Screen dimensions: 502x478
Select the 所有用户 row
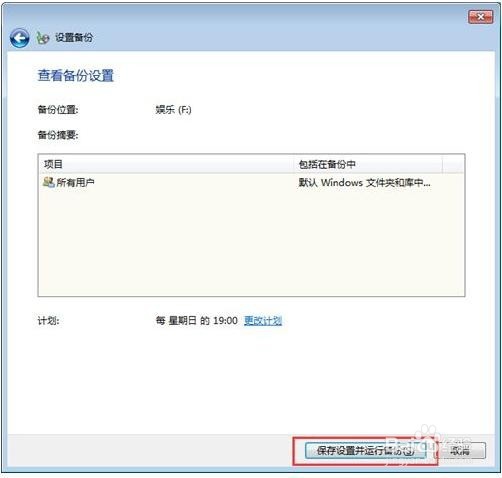point(251,182)
